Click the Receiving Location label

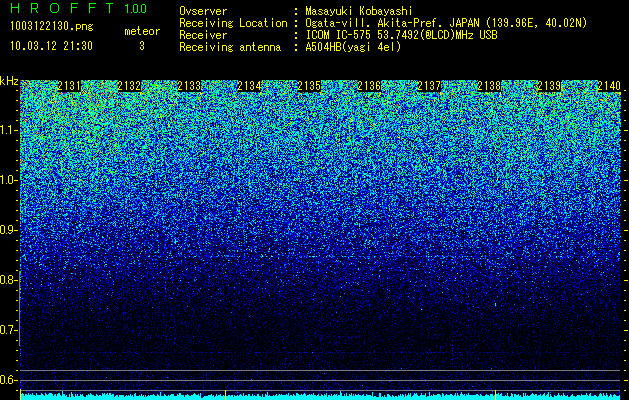[x=233, y=23]
